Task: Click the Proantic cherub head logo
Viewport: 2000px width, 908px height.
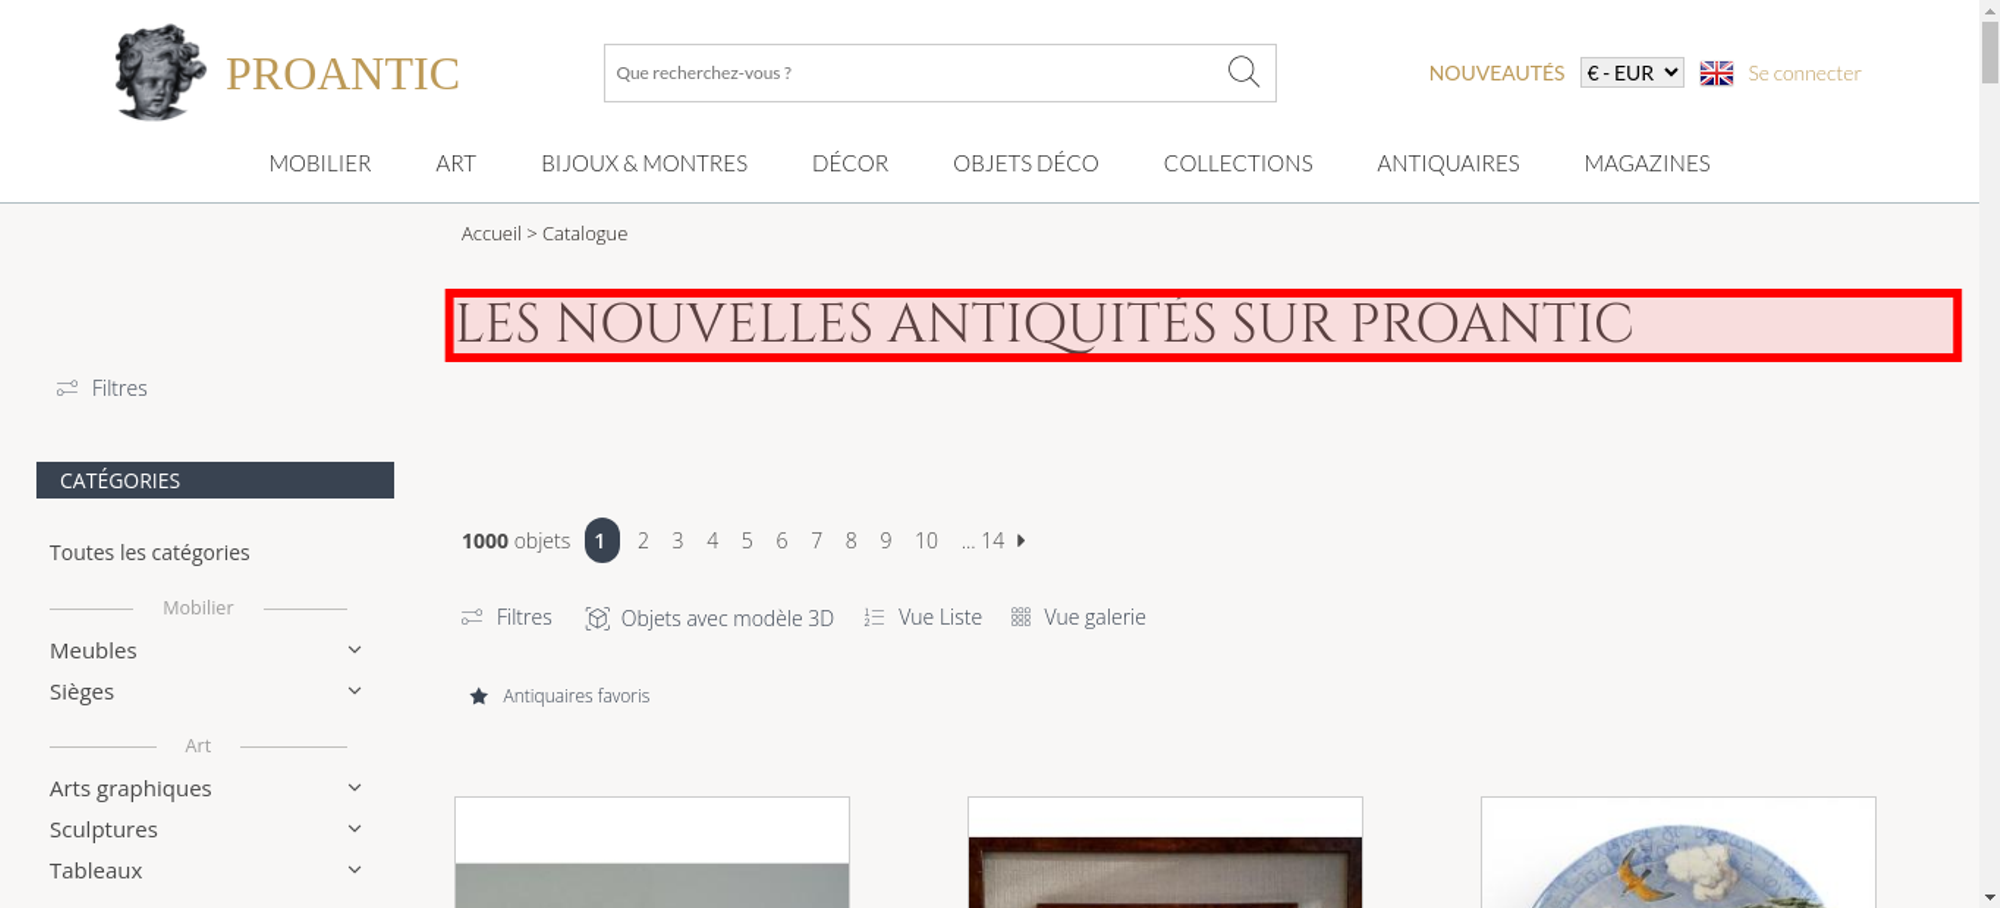Action: tap(160, 73)
